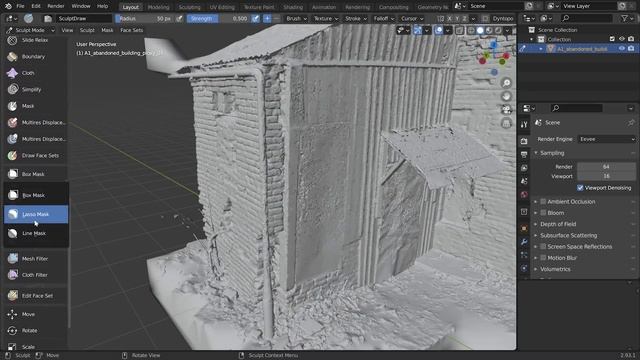Select the Edit Face Set tool
640x360 pixels.
[x=35, y=296]
